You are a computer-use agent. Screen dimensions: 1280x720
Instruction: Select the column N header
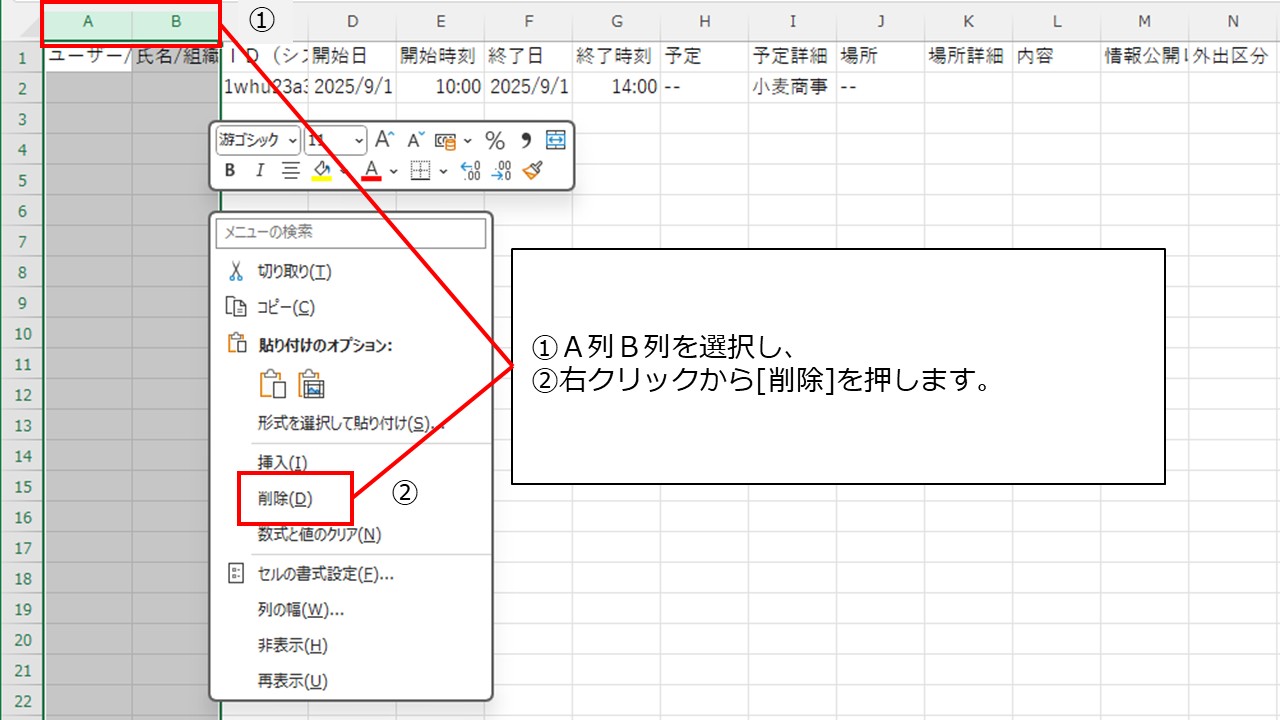pos(1233,21)
